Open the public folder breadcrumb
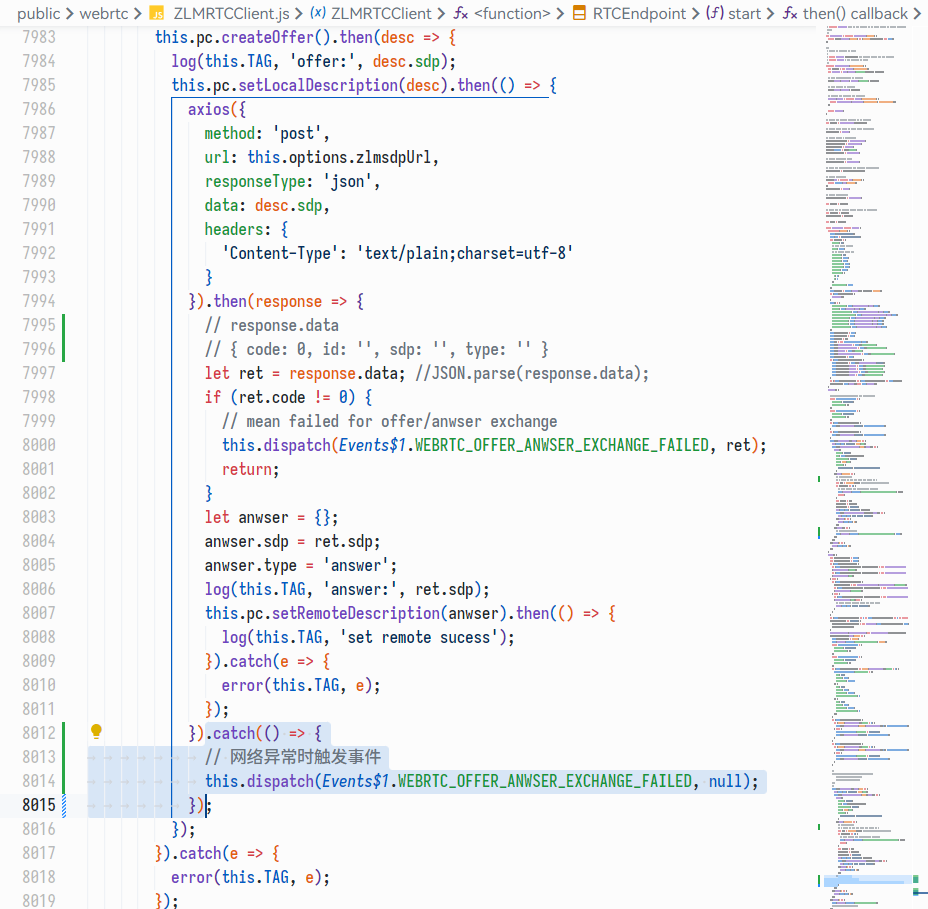Viewport: 928px width, 909px height. 38,13
